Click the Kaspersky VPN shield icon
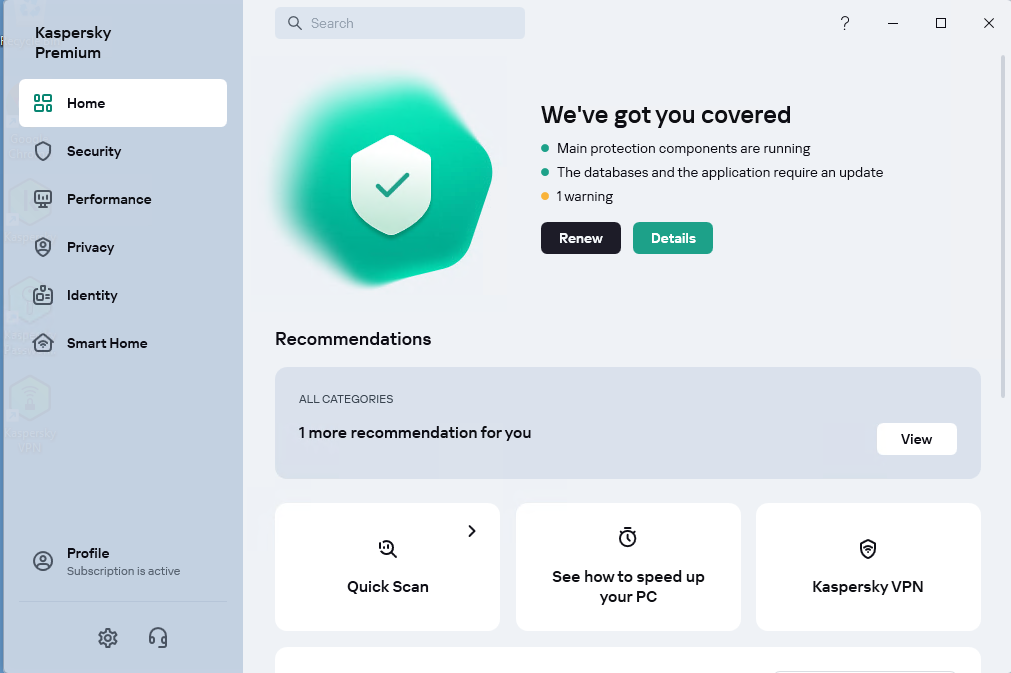Viewport: 1011px width, 673px height. tap(868, 549)
